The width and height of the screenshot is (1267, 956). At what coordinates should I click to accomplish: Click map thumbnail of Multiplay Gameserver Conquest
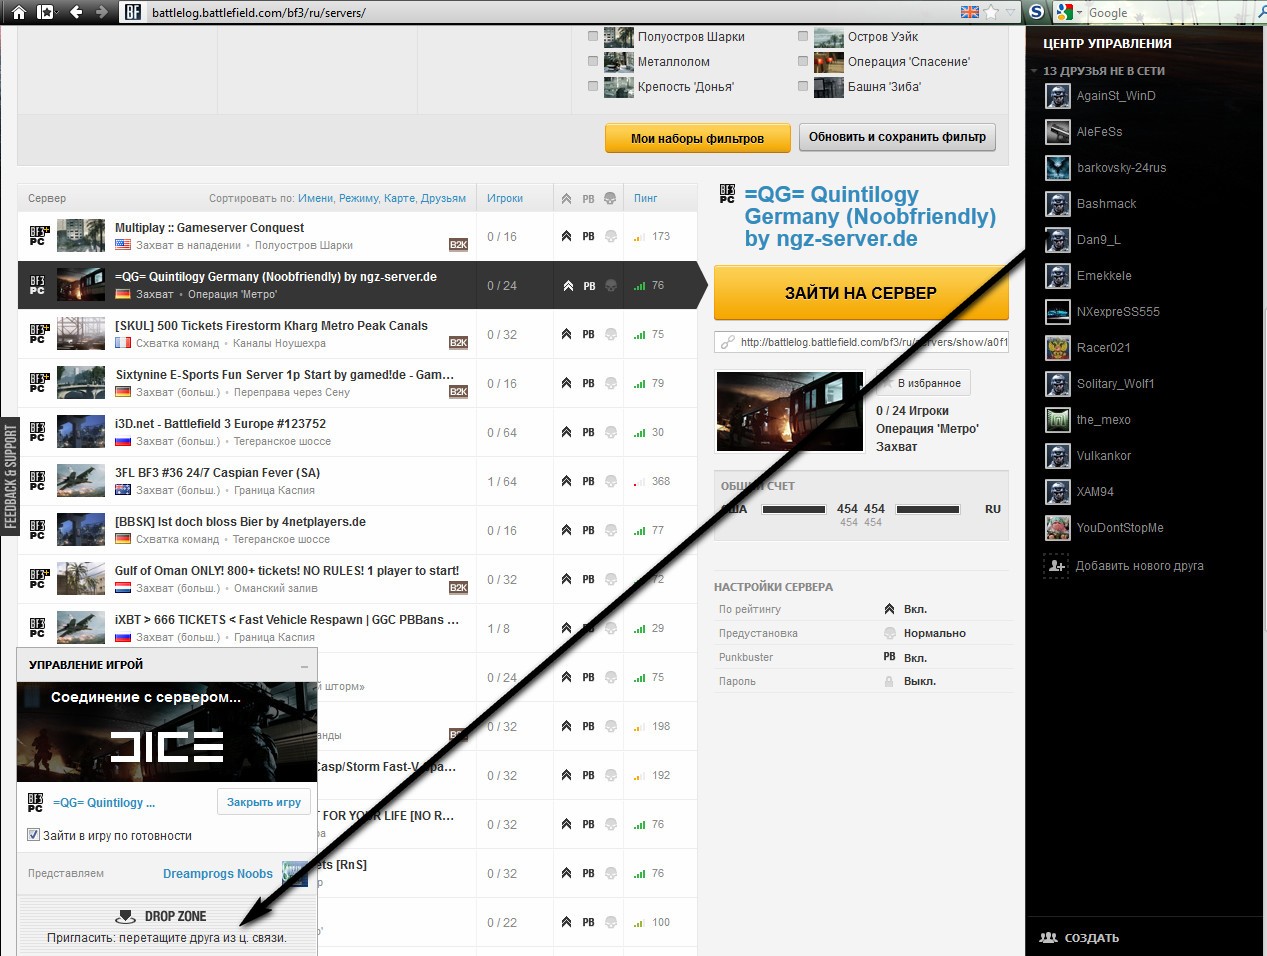tap(81, 236)
